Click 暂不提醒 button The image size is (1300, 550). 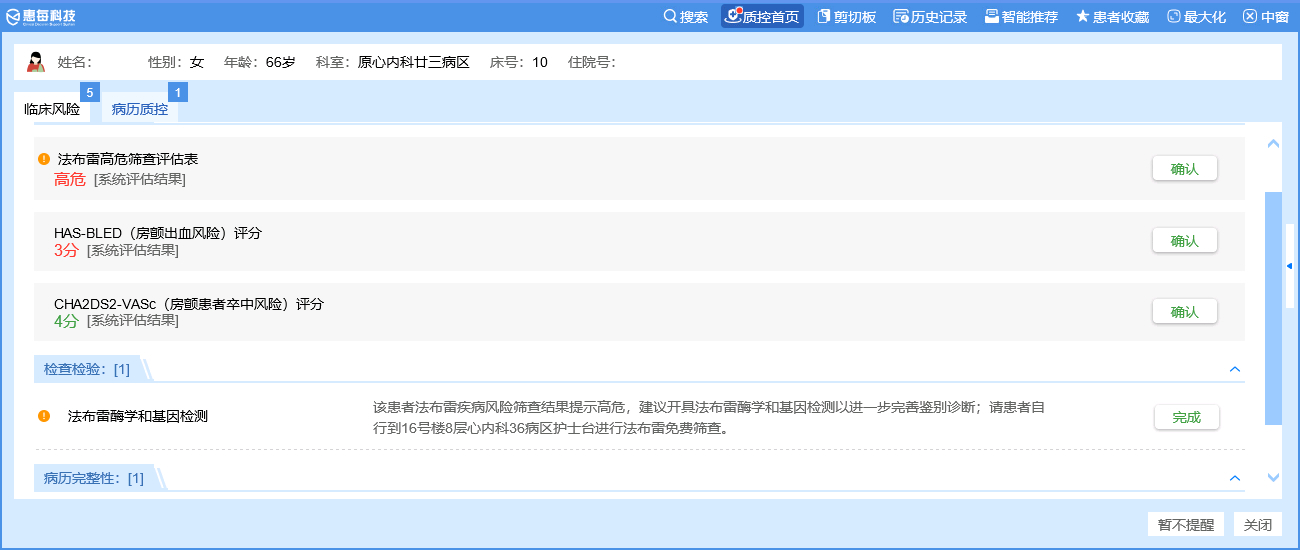click(1186, 525)
